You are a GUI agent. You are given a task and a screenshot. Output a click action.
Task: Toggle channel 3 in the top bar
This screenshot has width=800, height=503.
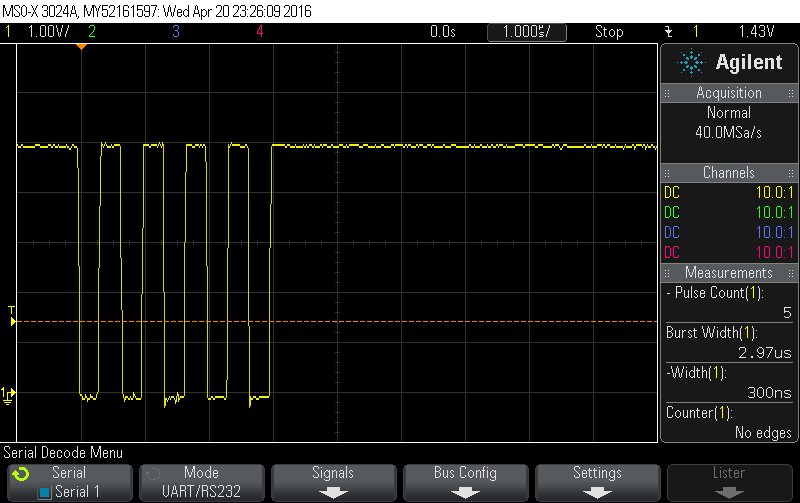pos(175,32)
